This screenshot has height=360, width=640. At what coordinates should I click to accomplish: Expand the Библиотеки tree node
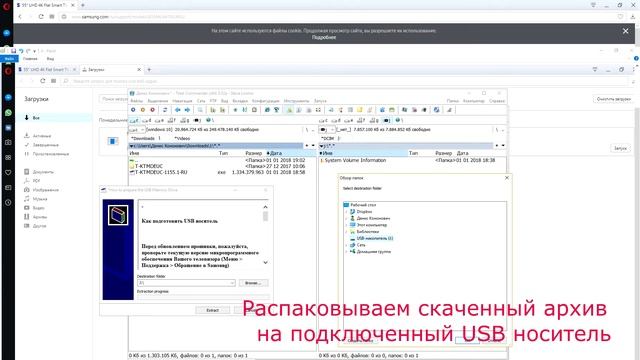347,231
